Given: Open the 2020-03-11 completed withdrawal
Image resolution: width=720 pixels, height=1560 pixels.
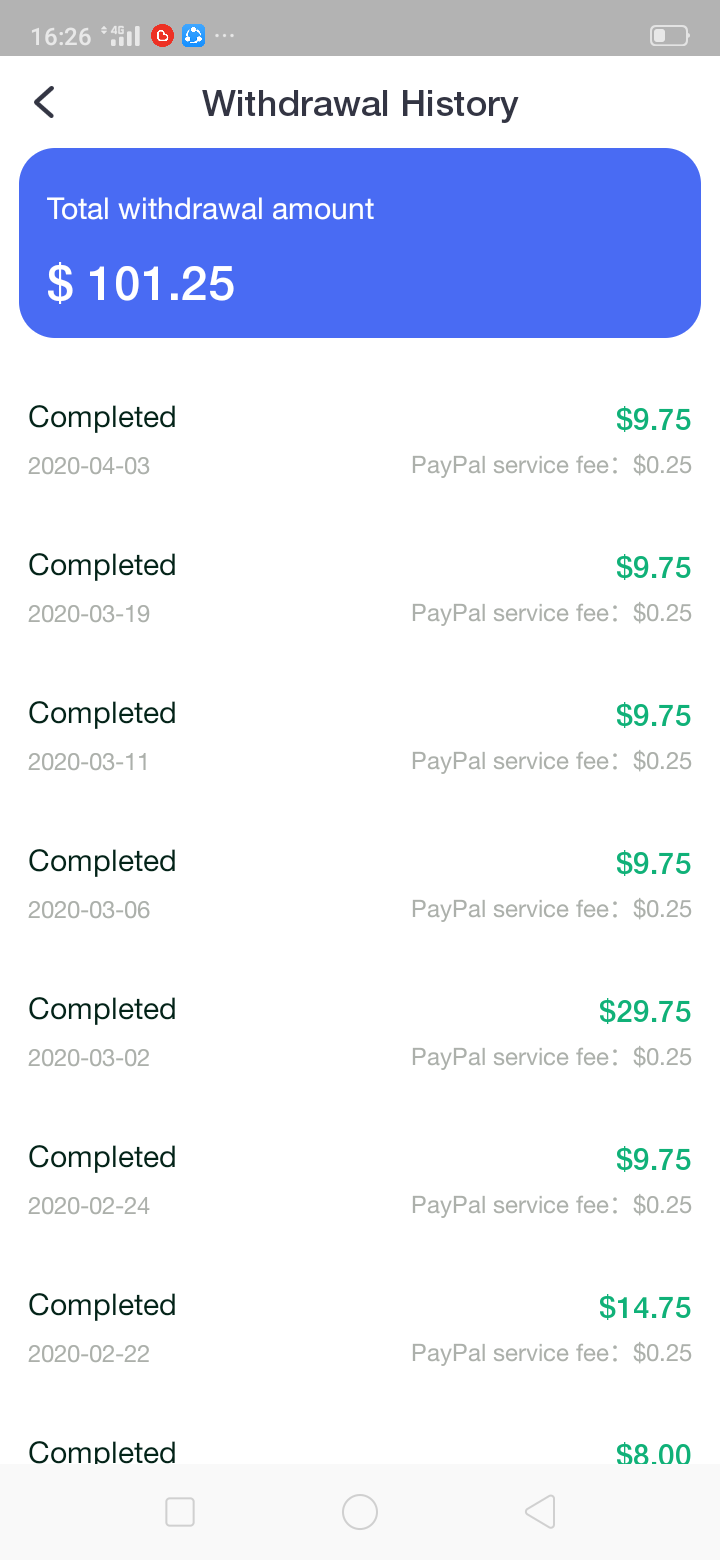Looking at the screenshot, I should point(360,736).
